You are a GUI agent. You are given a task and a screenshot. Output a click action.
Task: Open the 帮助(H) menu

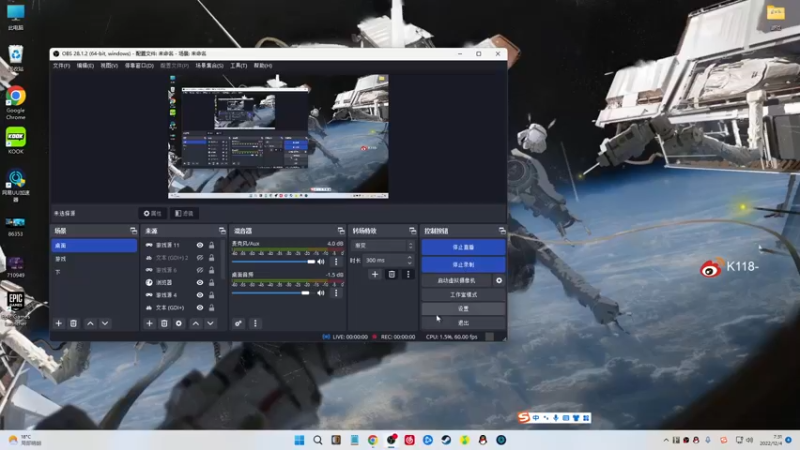click(263, 66)
